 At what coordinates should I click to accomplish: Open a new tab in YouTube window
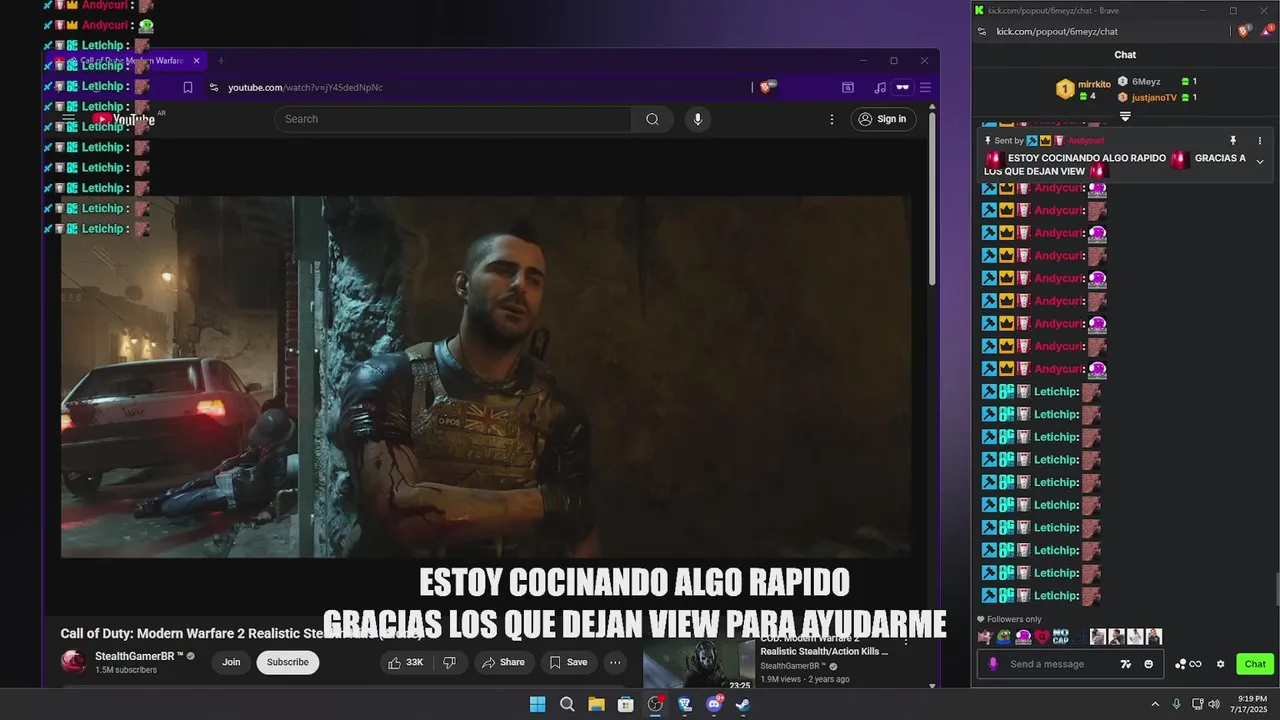221,61
